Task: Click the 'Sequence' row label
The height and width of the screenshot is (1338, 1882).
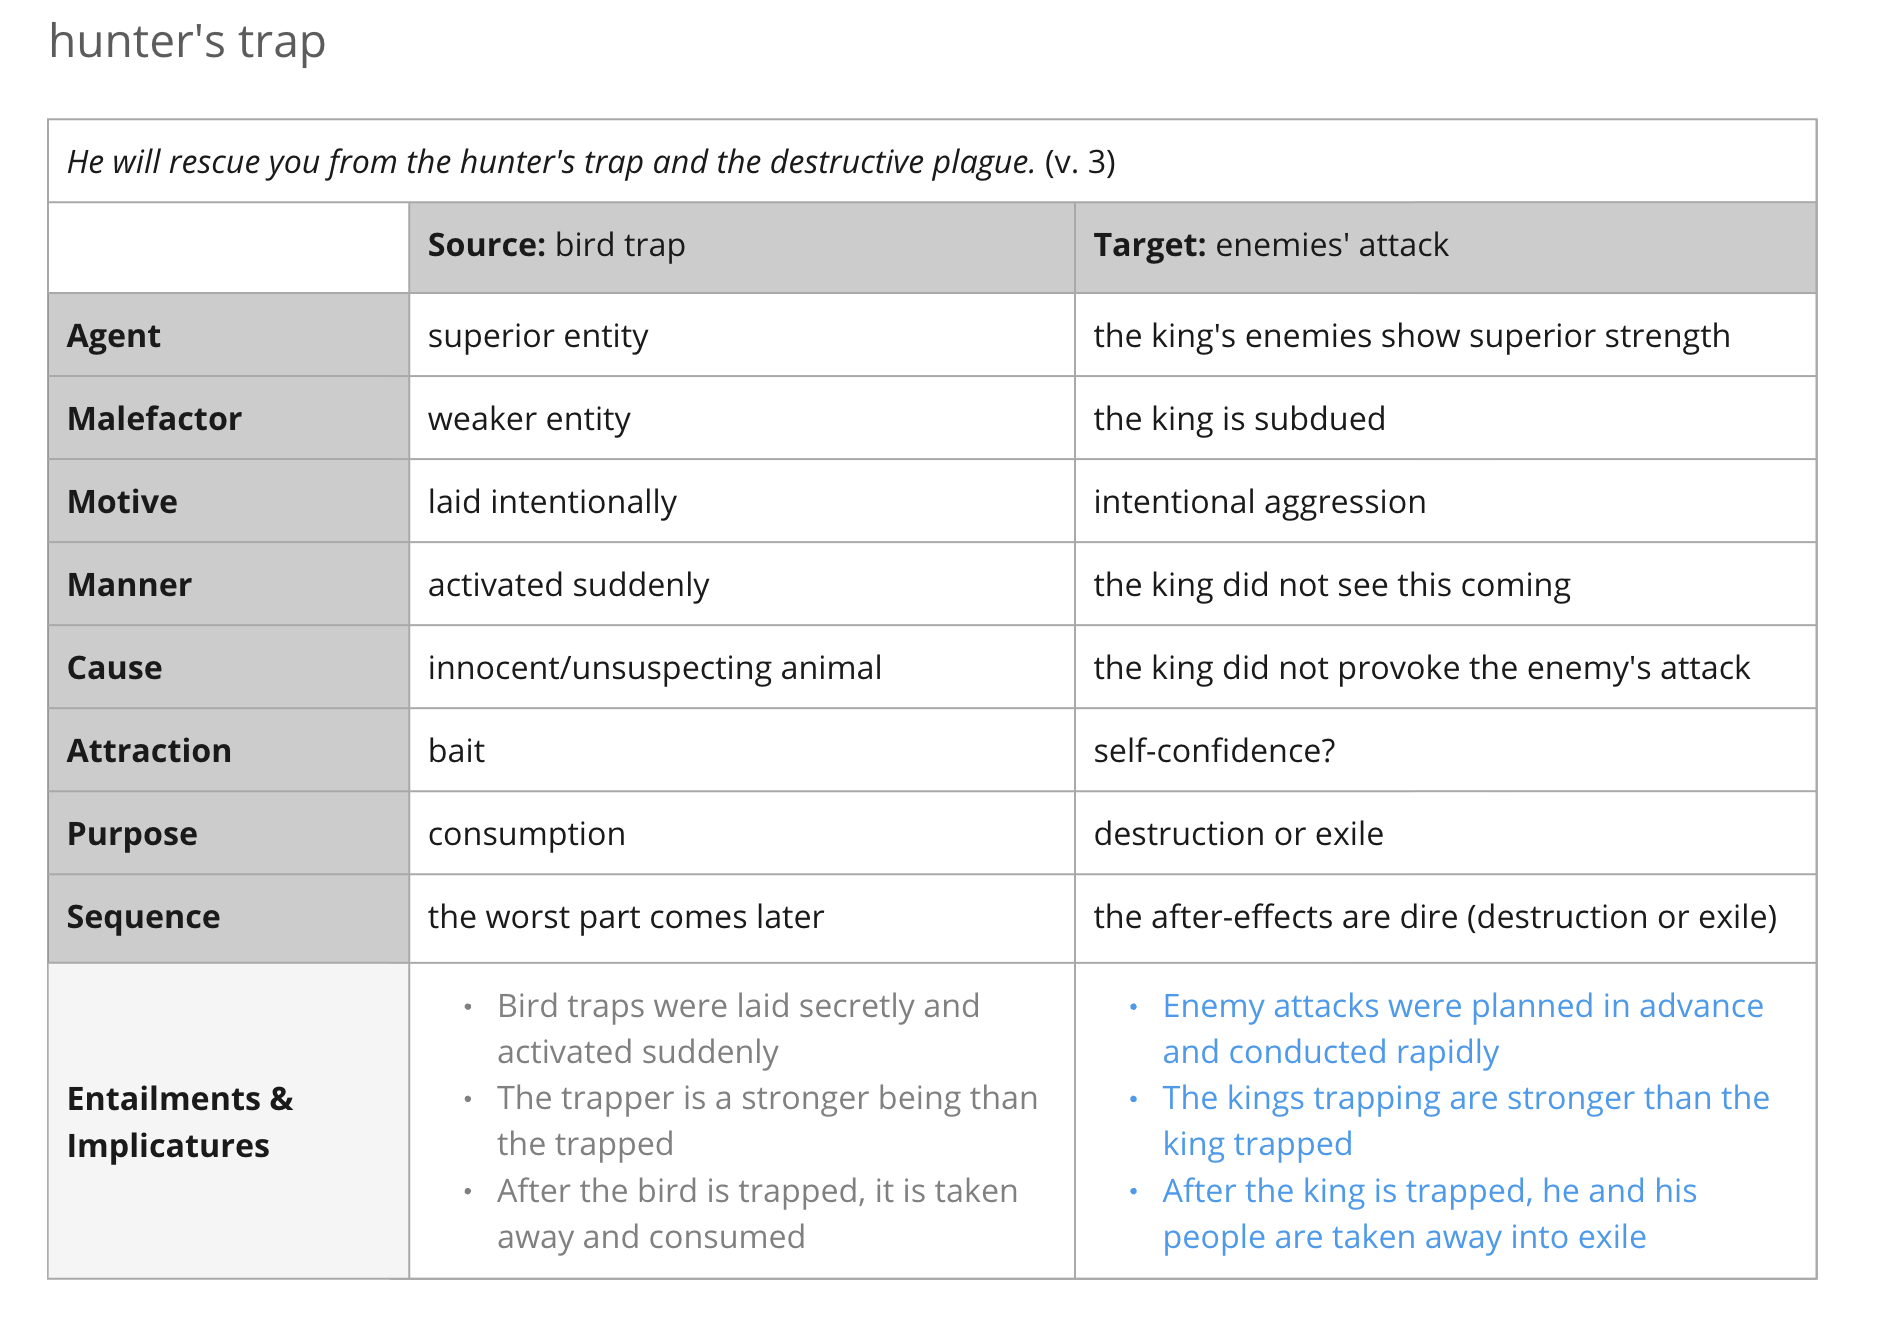Action: tap(143, 917)
